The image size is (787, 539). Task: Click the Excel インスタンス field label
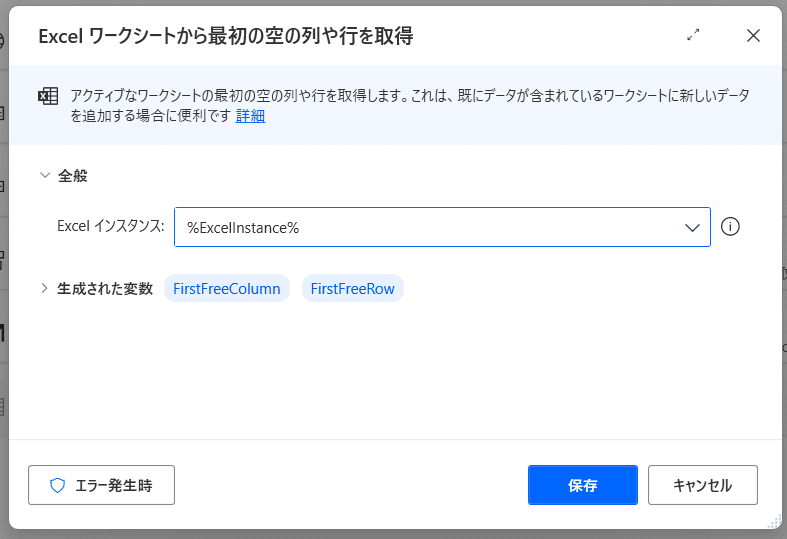pos(110,226)
